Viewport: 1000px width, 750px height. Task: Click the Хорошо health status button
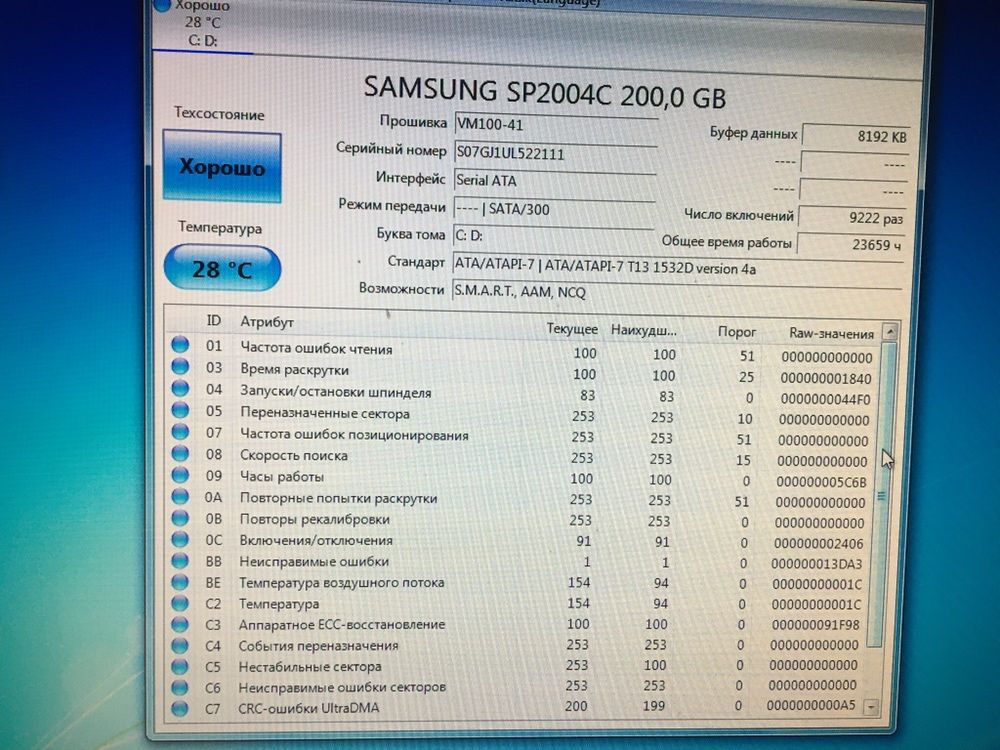pyautogui.click(x=221, y=166)
